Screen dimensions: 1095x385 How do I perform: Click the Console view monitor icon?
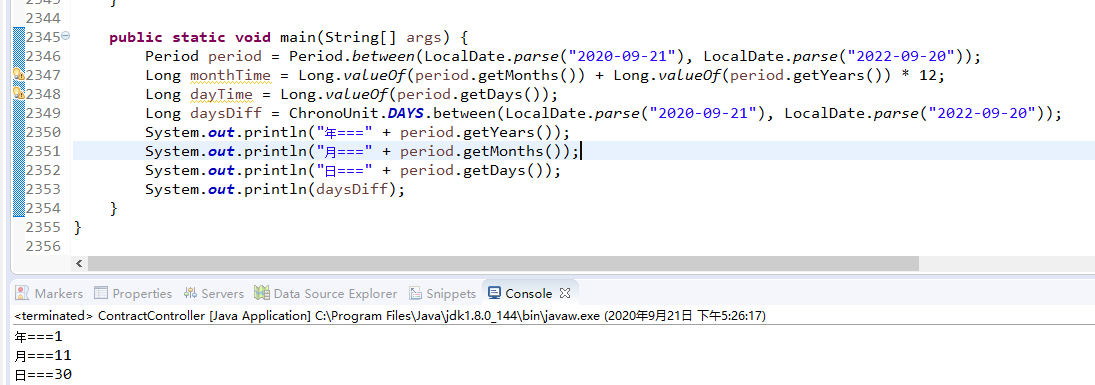click(x=494, y=293)
